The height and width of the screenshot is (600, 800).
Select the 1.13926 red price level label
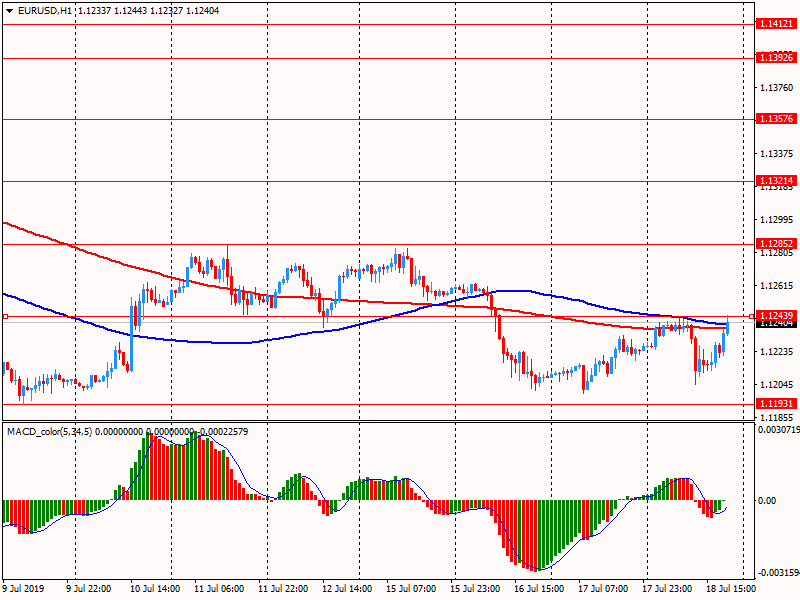776,58
